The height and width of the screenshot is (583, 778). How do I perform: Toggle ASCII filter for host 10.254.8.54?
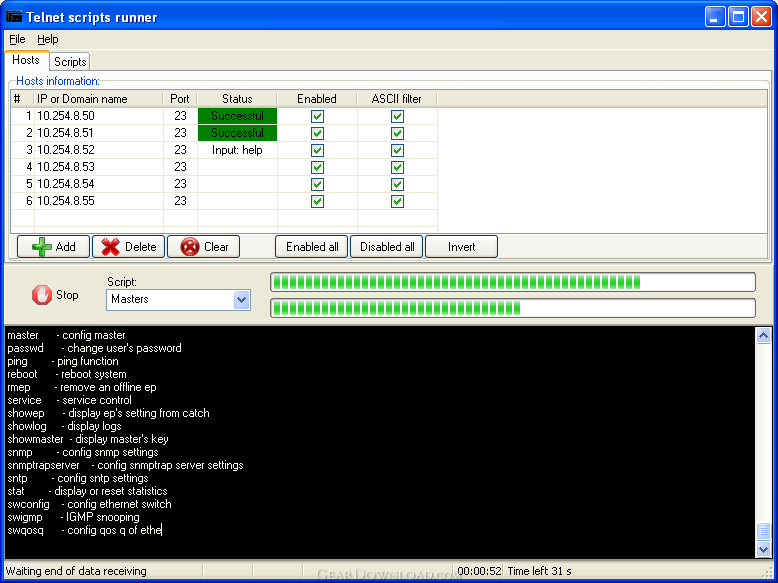coord(397,184)
